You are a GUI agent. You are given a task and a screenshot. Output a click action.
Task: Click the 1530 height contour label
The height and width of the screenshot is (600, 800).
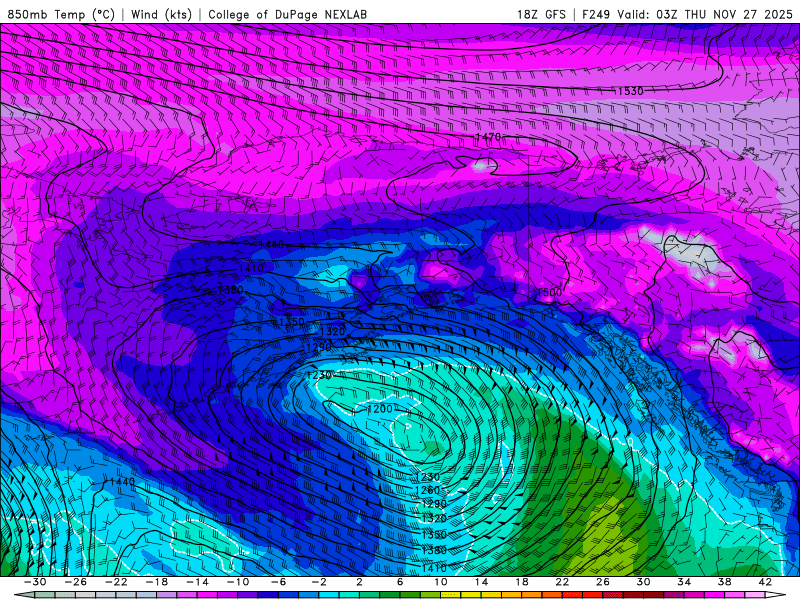click(x=631, y=91)
